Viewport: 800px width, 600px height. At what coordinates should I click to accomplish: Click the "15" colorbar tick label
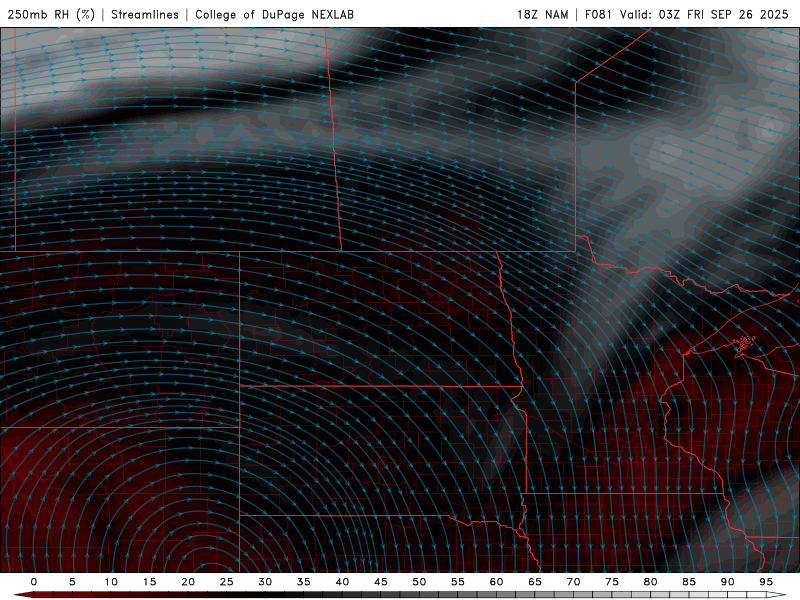click(x=149, y=582)
